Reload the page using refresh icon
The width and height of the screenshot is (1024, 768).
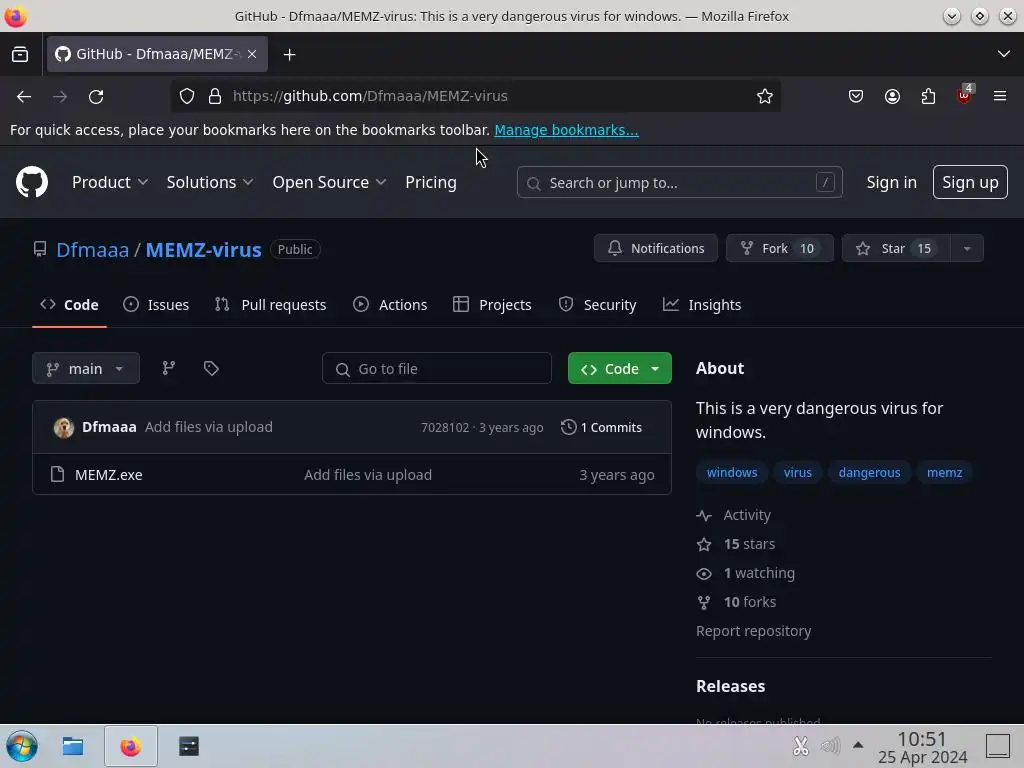click(x=96, y=97)
